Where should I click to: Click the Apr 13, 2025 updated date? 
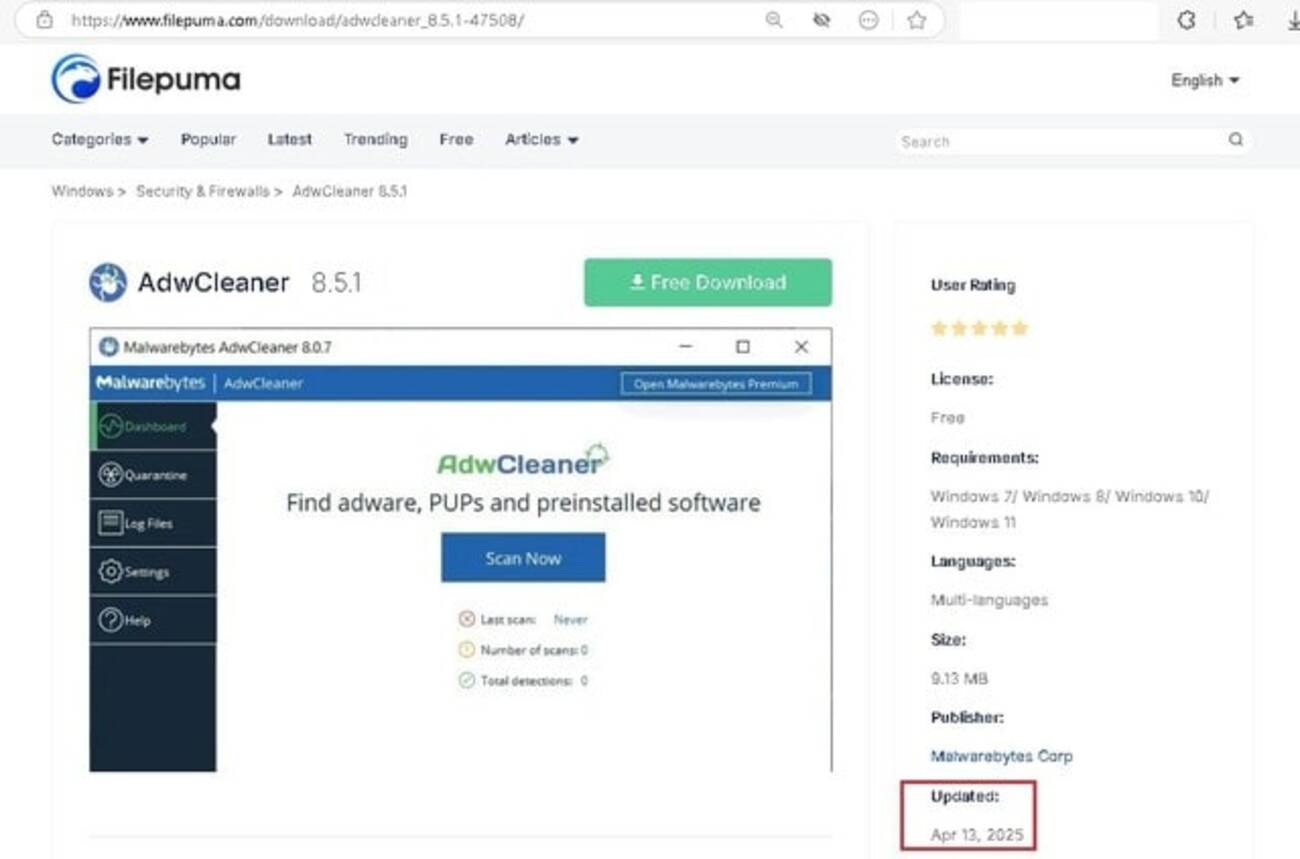[x=977, y=834]
